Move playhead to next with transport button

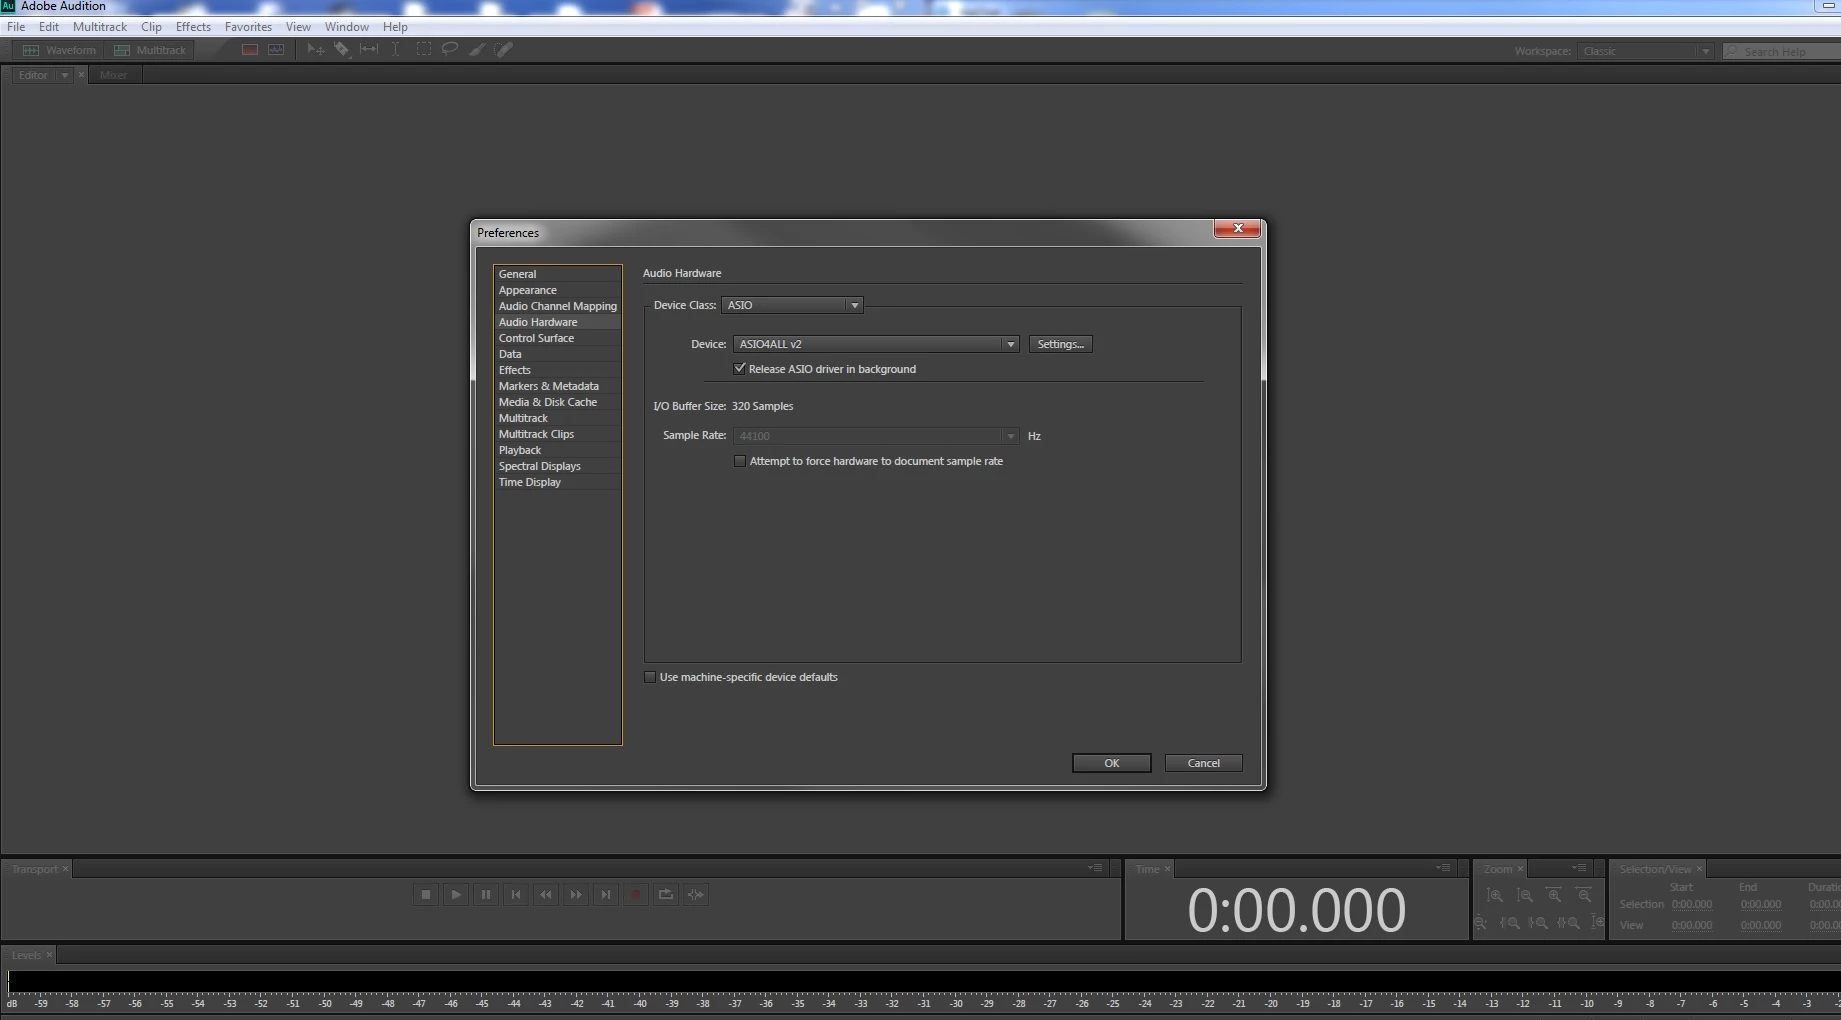click(606, 894)
